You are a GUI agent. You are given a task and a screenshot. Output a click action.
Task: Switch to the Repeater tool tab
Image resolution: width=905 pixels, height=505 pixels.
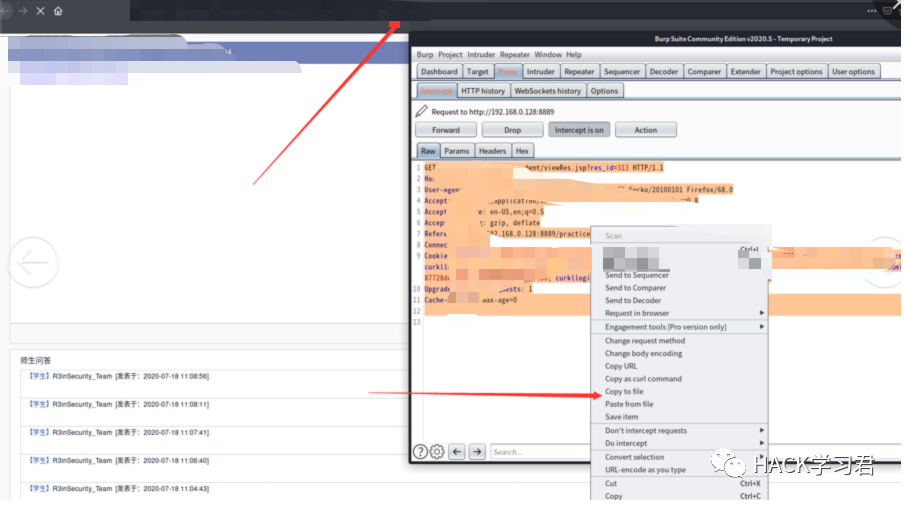point(579,72)
